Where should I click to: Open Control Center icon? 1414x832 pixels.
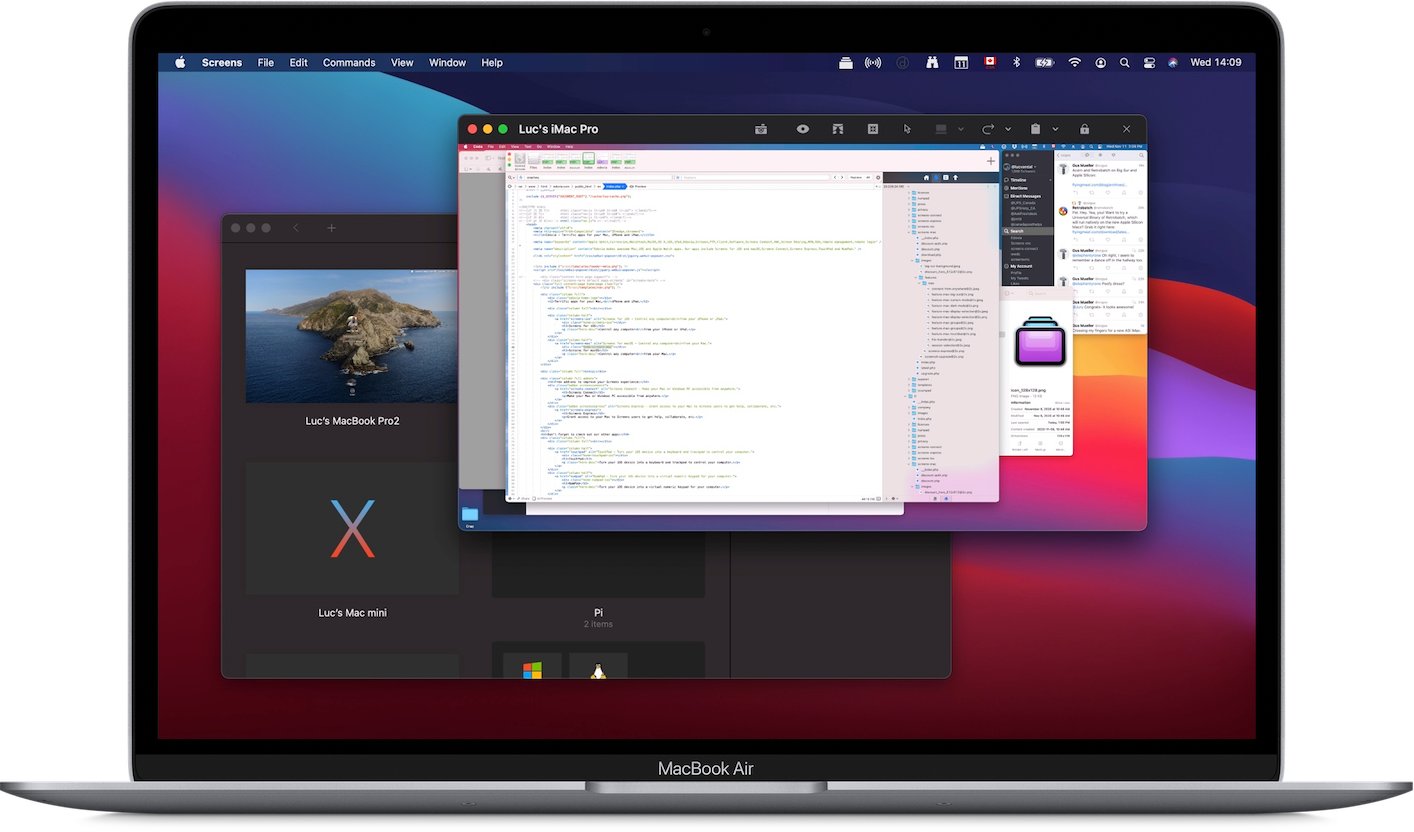(1149, 62)
